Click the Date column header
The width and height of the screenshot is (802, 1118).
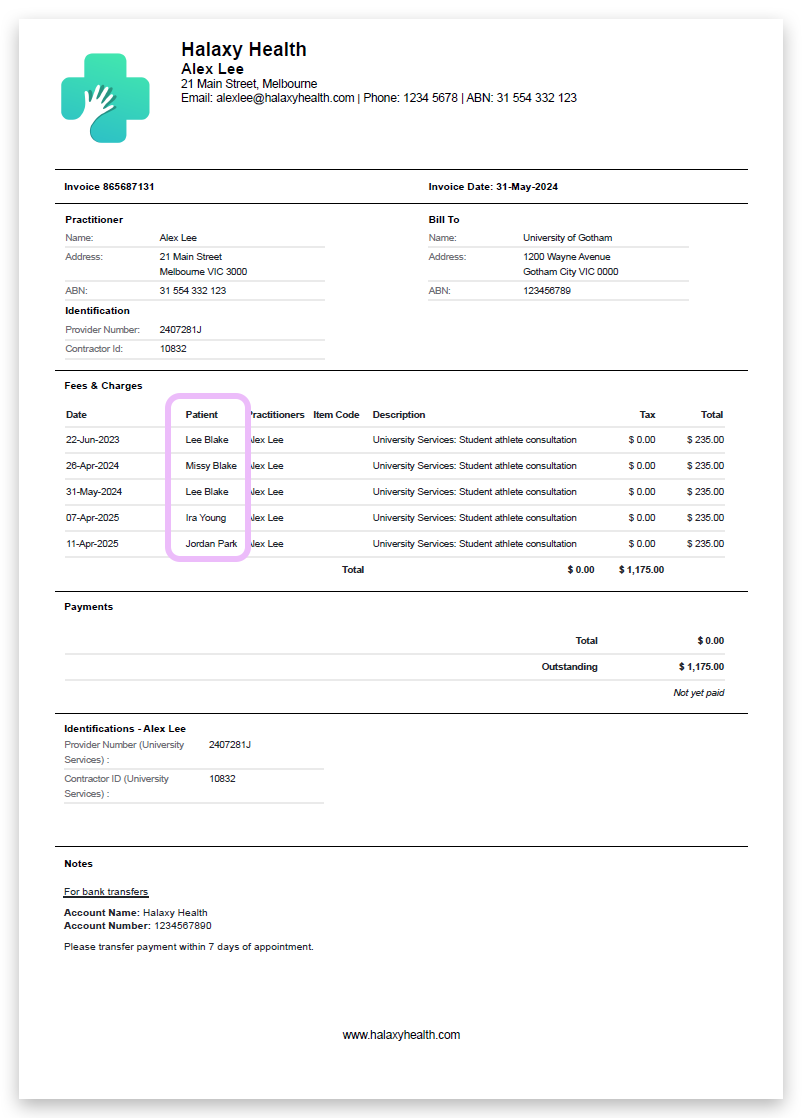(77, 414)
